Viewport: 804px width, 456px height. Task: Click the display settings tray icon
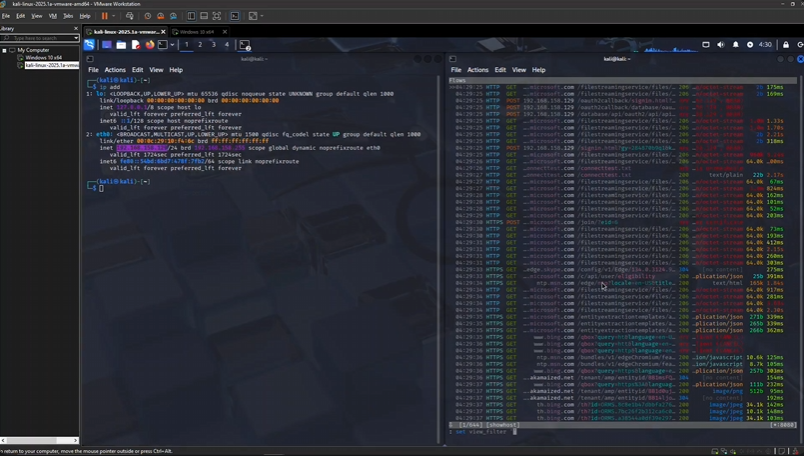click(x=706, y=45)
